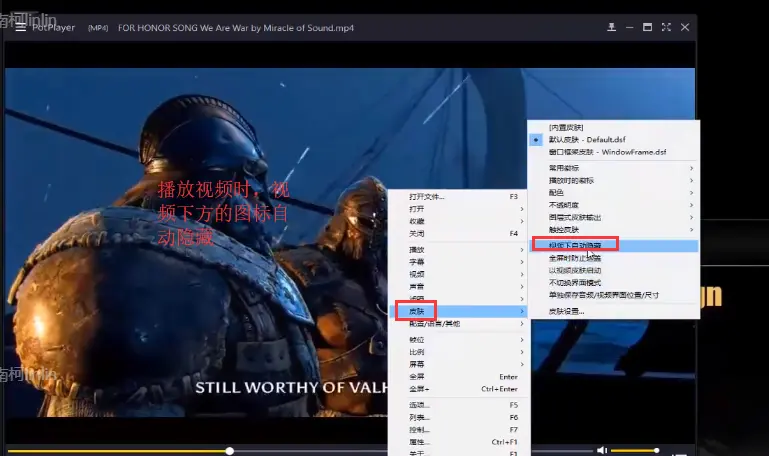
Task: Open 皮肤设置... dialog
Action: 614,311
